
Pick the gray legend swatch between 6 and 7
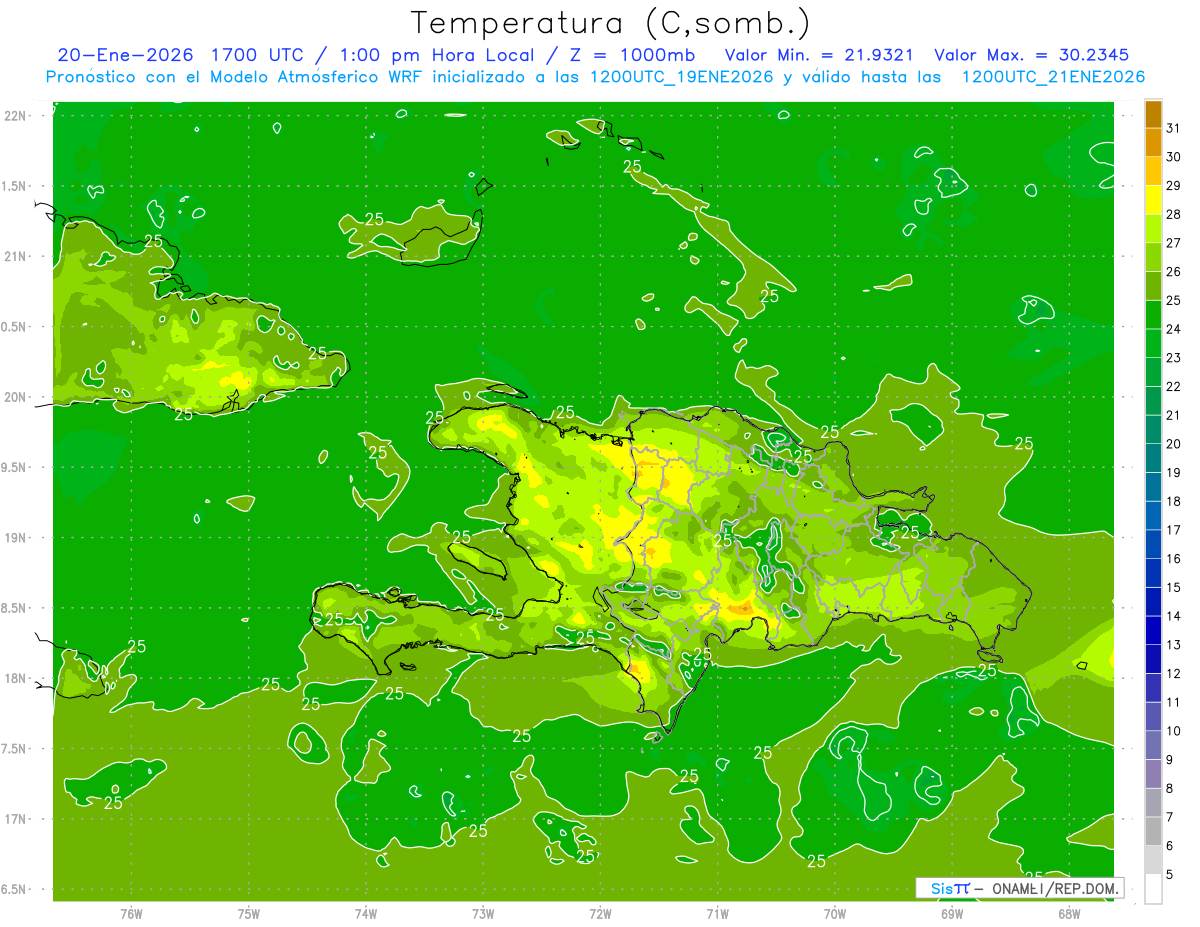click(1153, 832)
